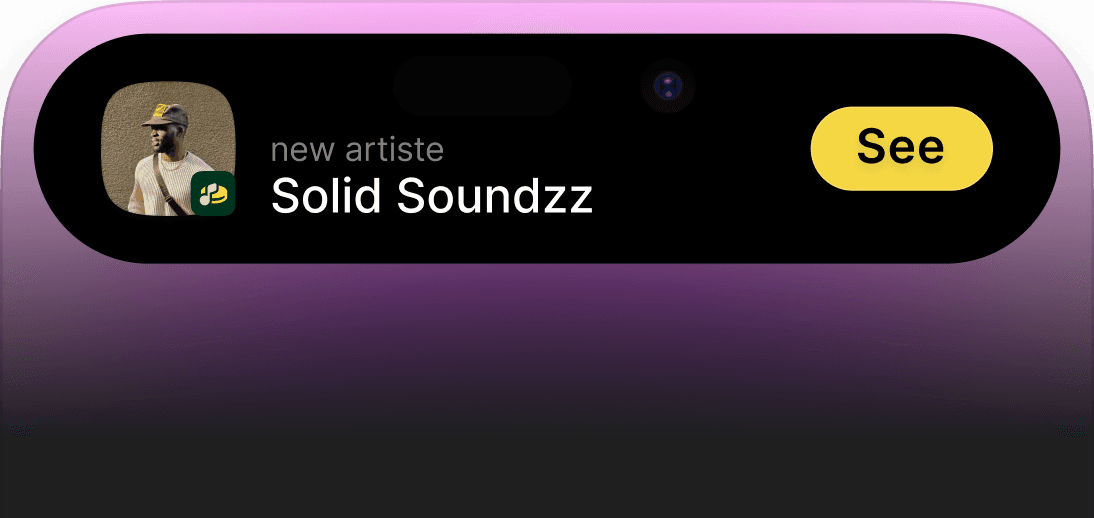Select the Solid Soundzz artist name
Screen dimensions: 1094x518
(431, 195)
